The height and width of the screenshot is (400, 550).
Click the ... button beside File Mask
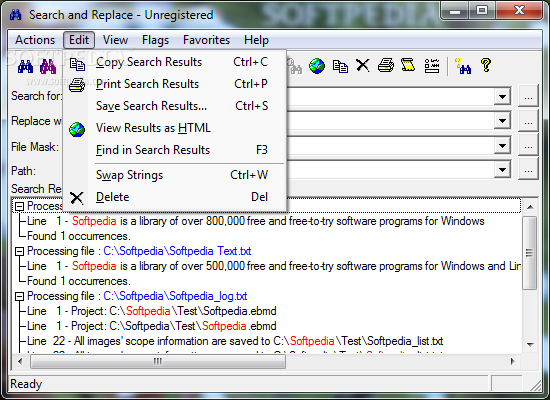[x=528, y=146]
